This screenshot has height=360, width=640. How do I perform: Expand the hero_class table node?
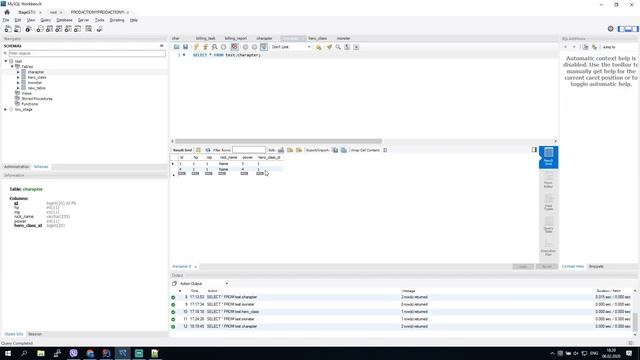pos(18,77)
